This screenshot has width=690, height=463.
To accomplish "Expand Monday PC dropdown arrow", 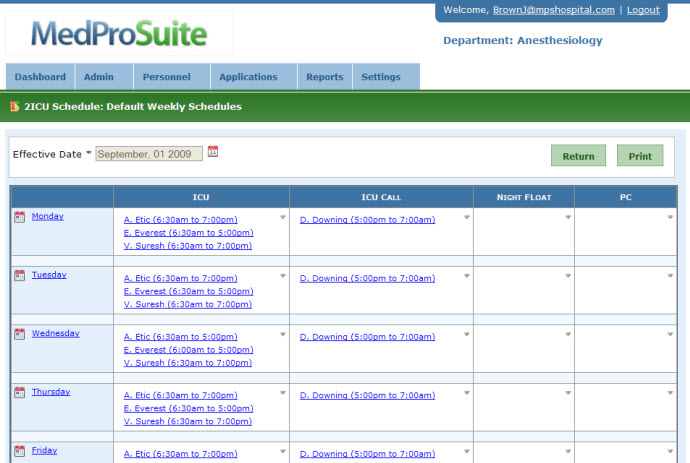I will (x=670, y=217).
